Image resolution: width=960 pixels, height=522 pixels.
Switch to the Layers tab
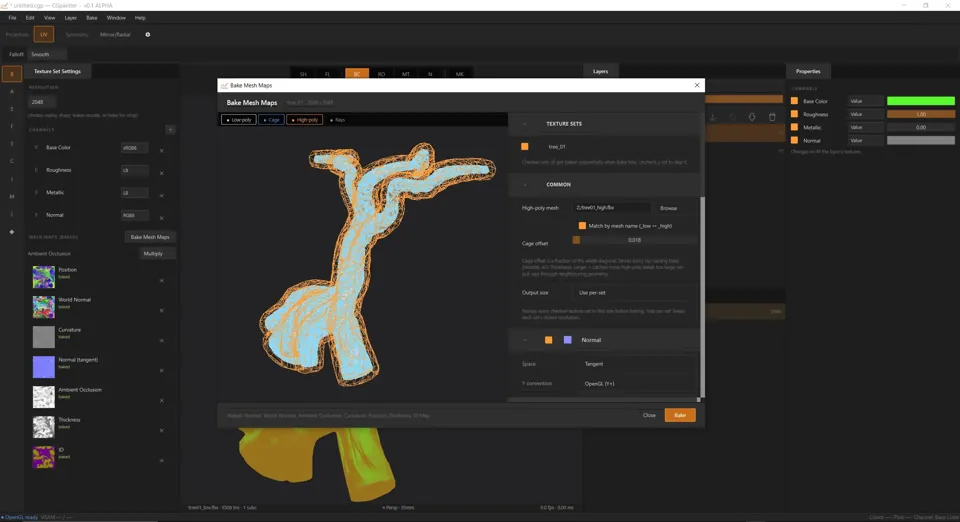click(600, 71)
